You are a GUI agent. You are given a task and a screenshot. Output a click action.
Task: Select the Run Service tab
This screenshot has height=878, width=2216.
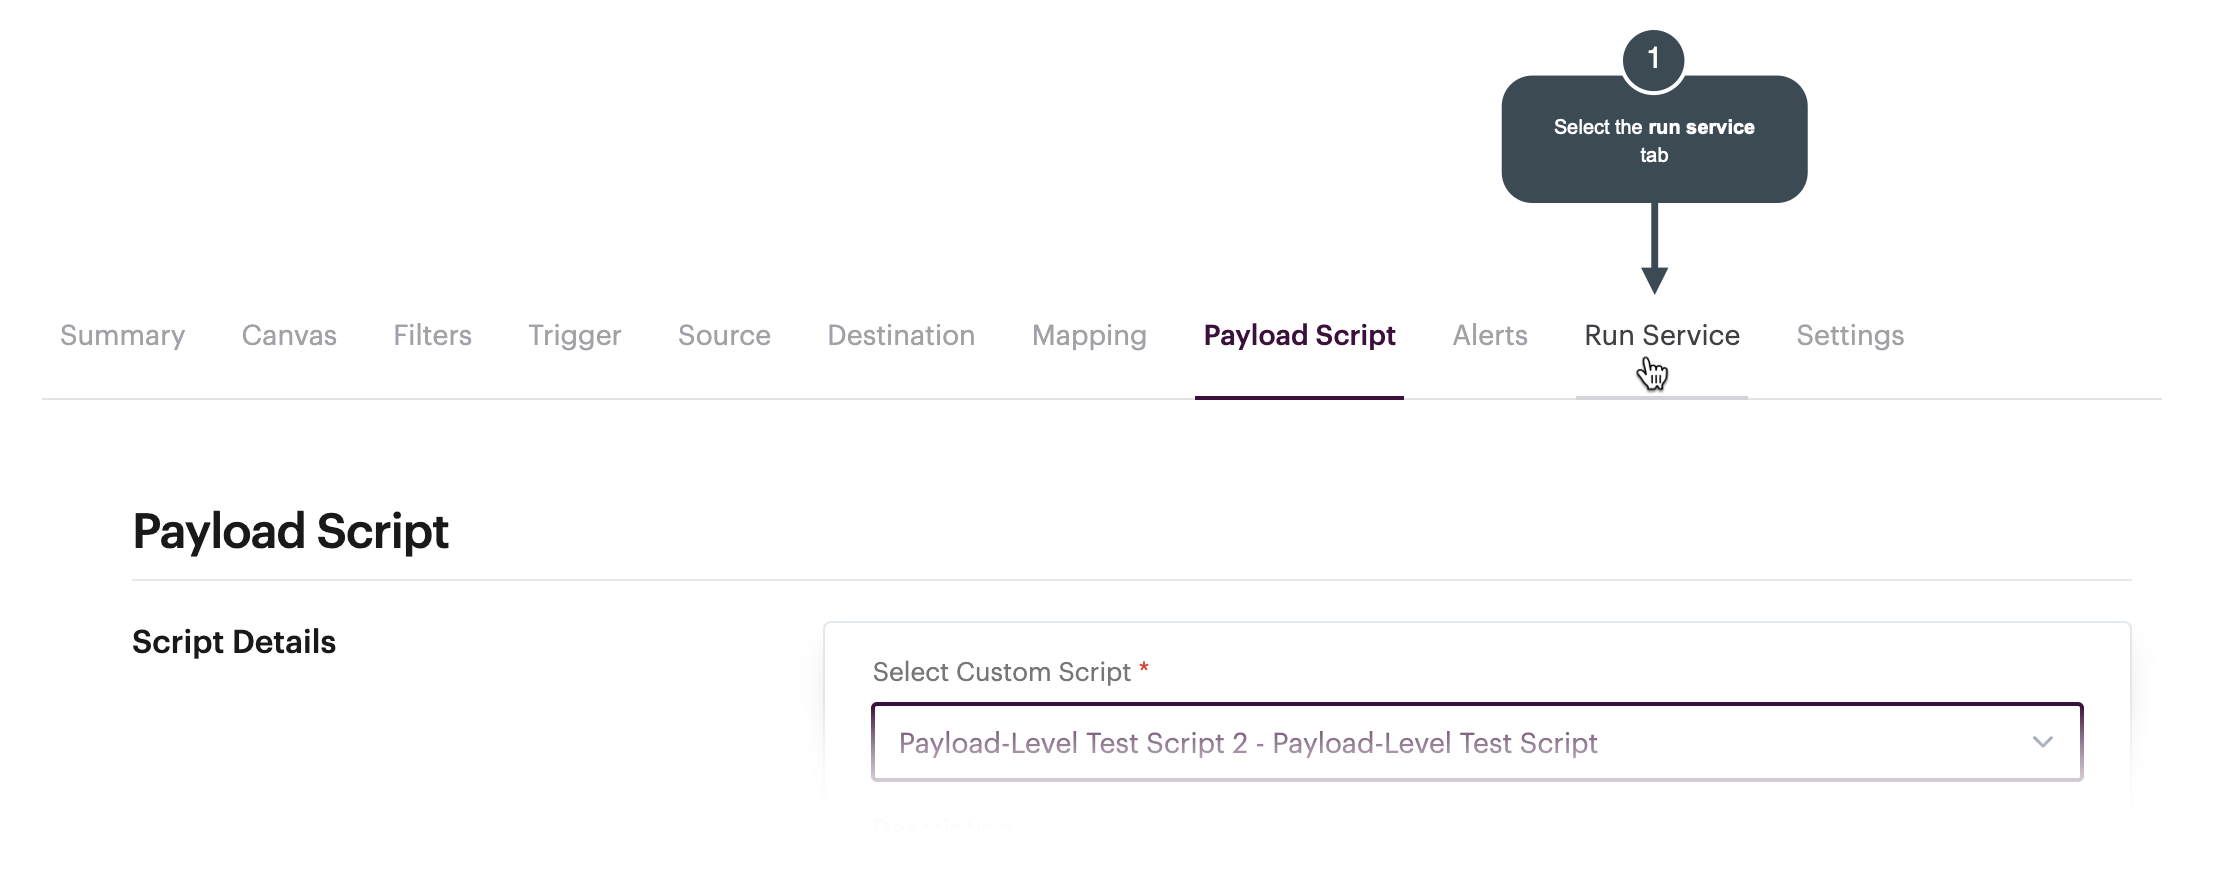(1662, 336)
